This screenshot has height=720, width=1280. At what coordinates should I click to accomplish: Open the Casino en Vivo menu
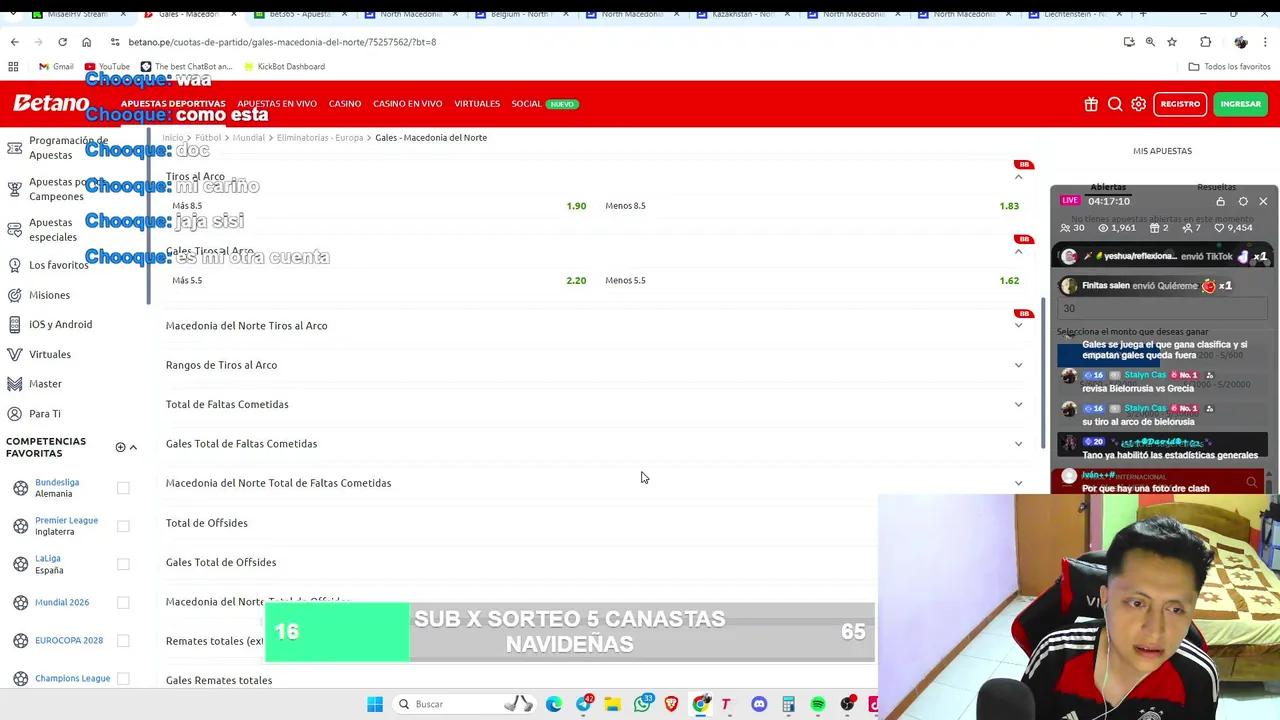click(x=407, y=104)
